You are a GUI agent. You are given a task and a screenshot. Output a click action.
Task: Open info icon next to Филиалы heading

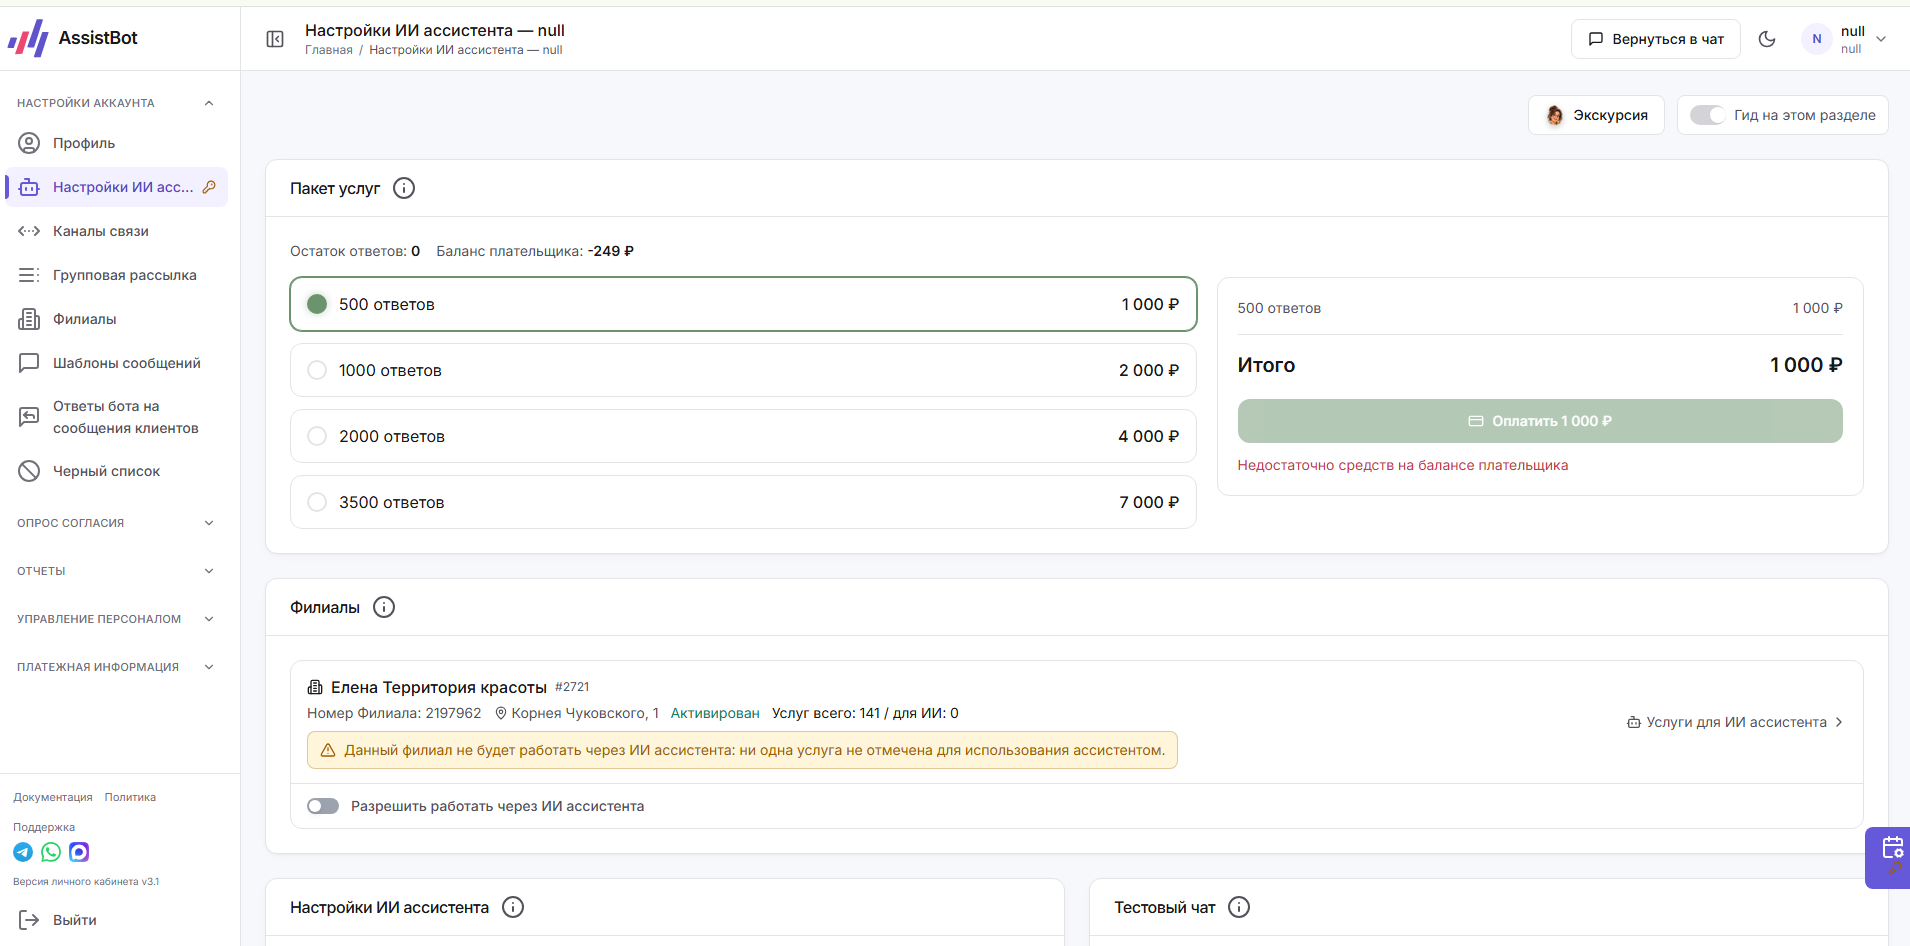[384, 607]
